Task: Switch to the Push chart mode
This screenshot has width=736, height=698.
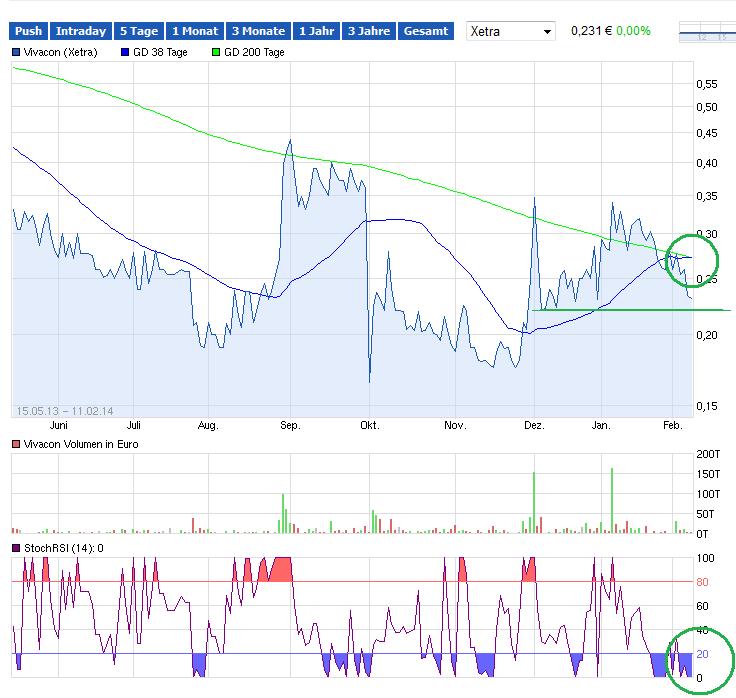Action: tap(28, 31)
